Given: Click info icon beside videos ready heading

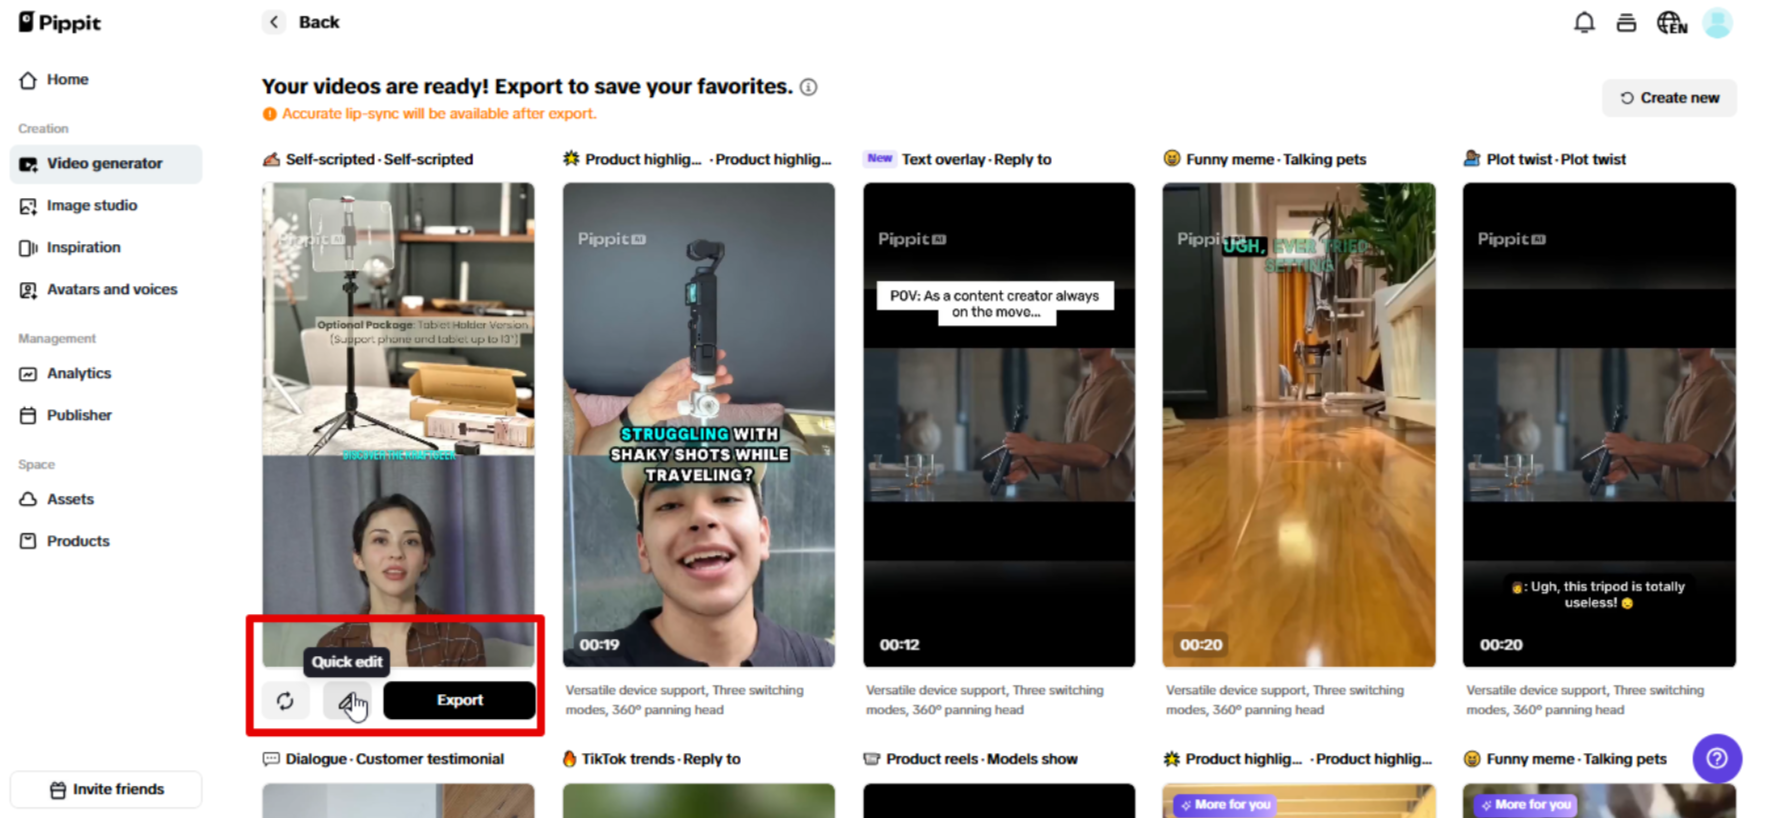Looking at the screenshot, I should (x=809, y=87).
